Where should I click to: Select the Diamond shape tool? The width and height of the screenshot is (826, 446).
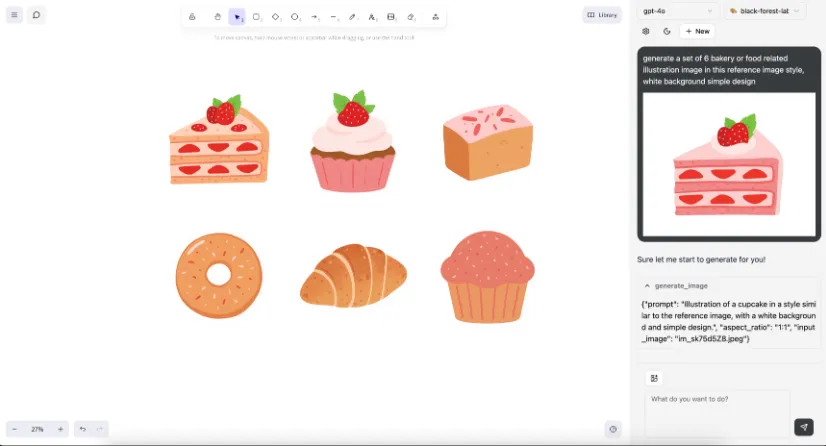[276, 17]
